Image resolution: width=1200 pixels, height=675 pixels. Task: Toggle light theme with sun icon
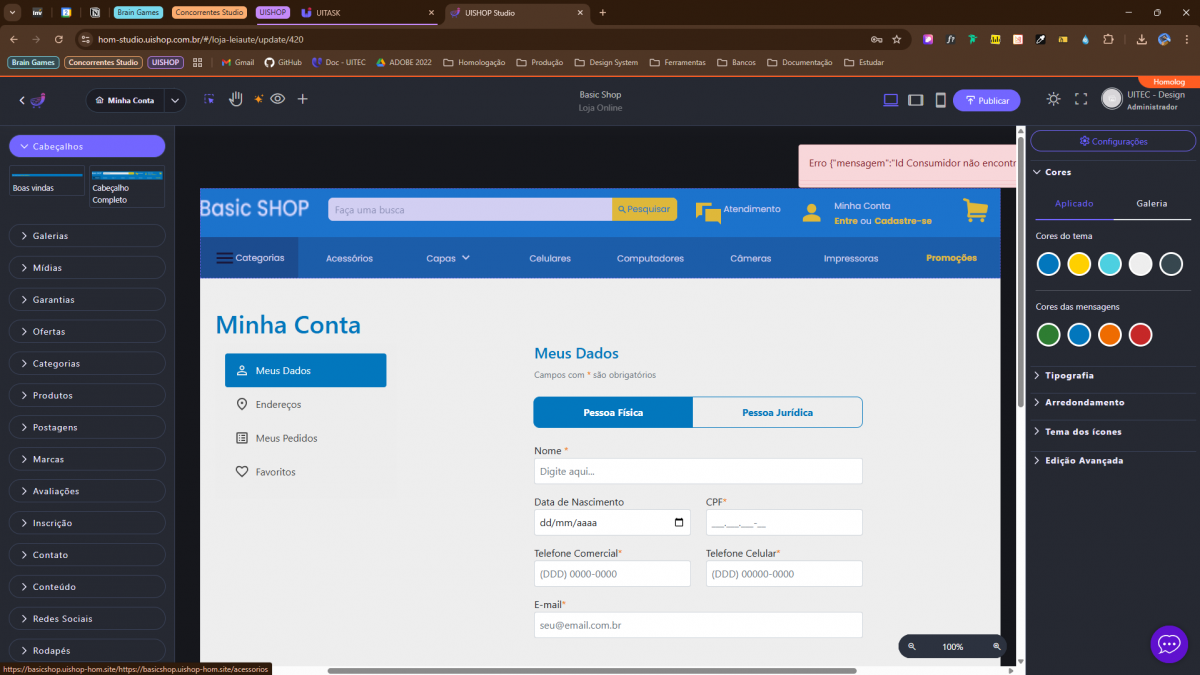click(x=1053, y=99)
